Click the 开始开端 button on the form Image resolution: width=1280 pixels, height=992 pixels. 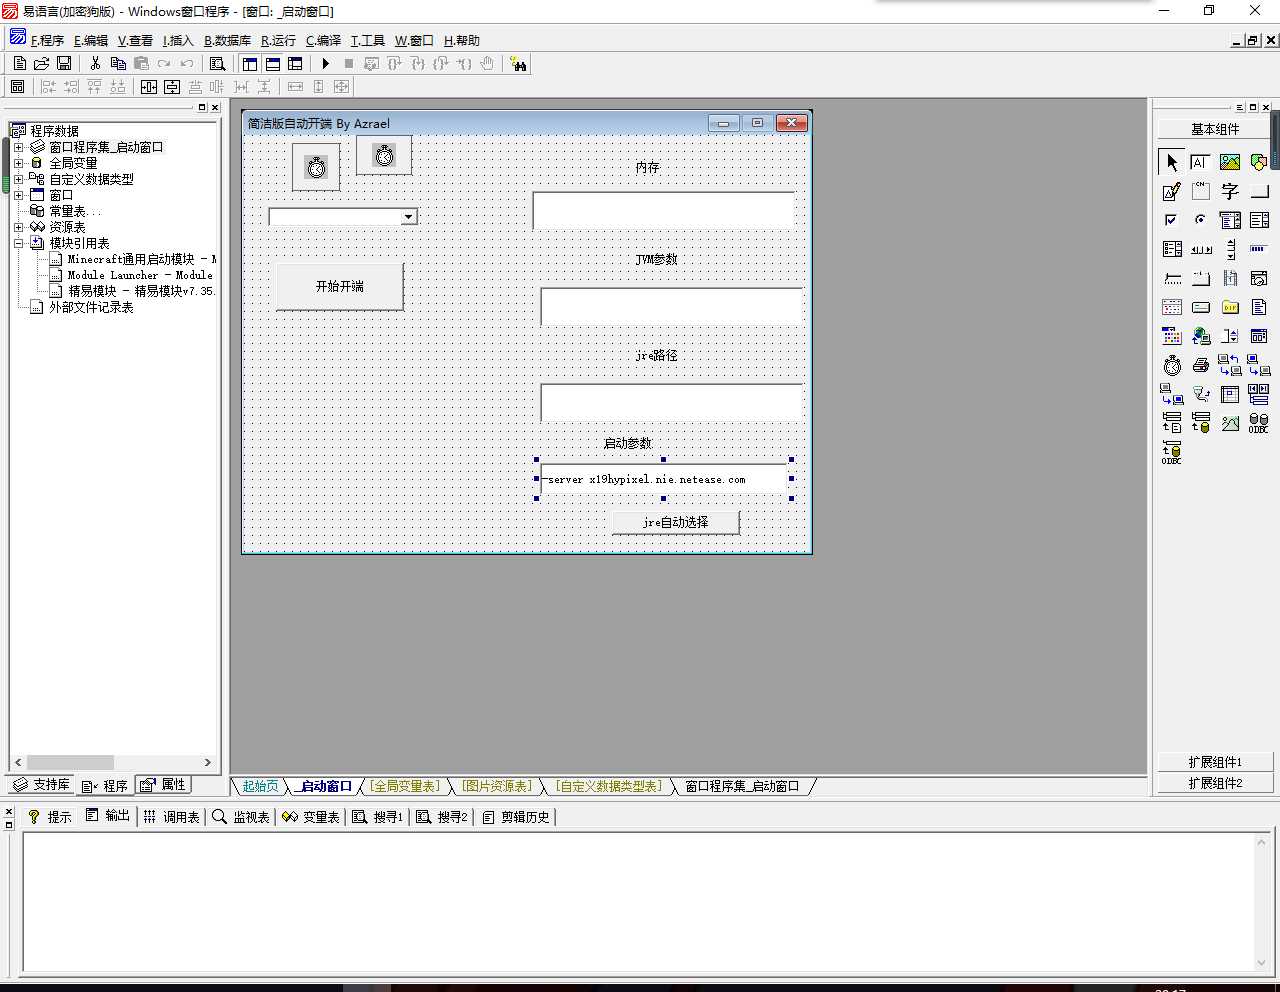coord(340,286)
